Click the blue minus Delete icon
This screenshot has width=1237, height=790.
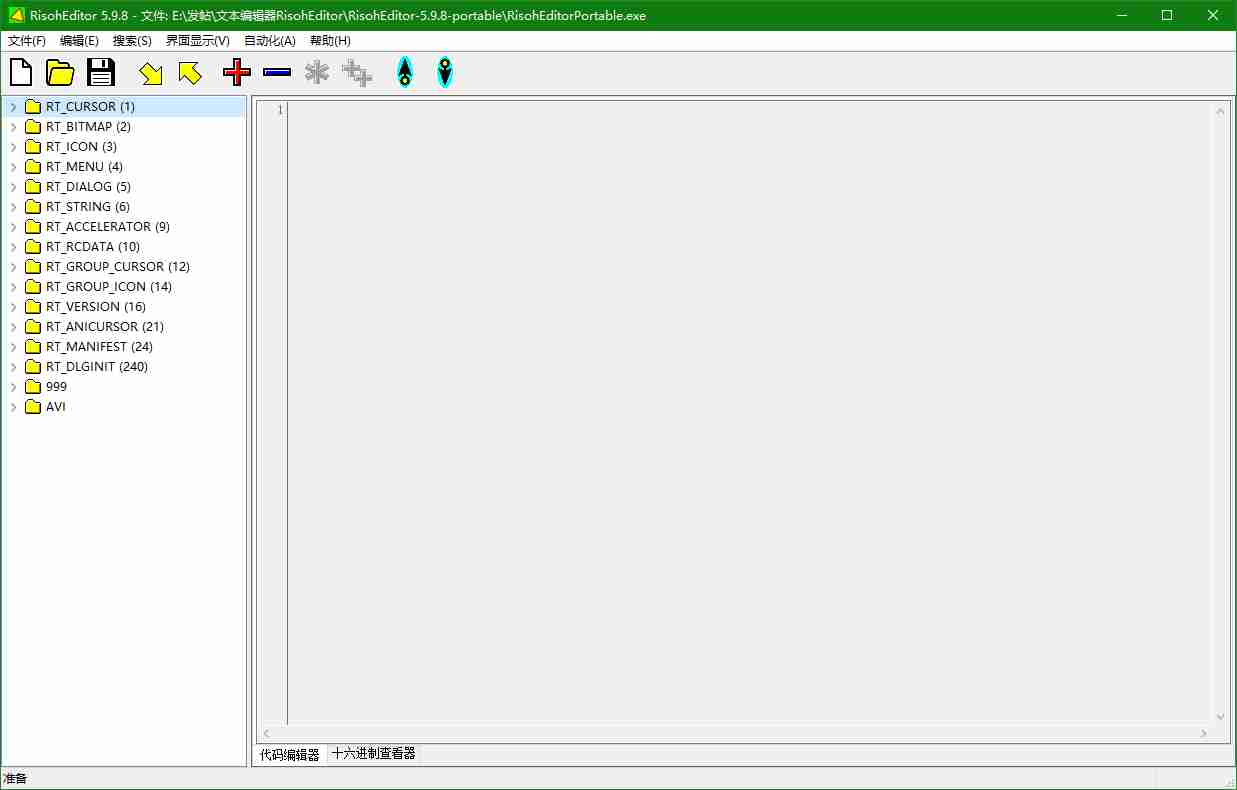[x=277, y=72]
